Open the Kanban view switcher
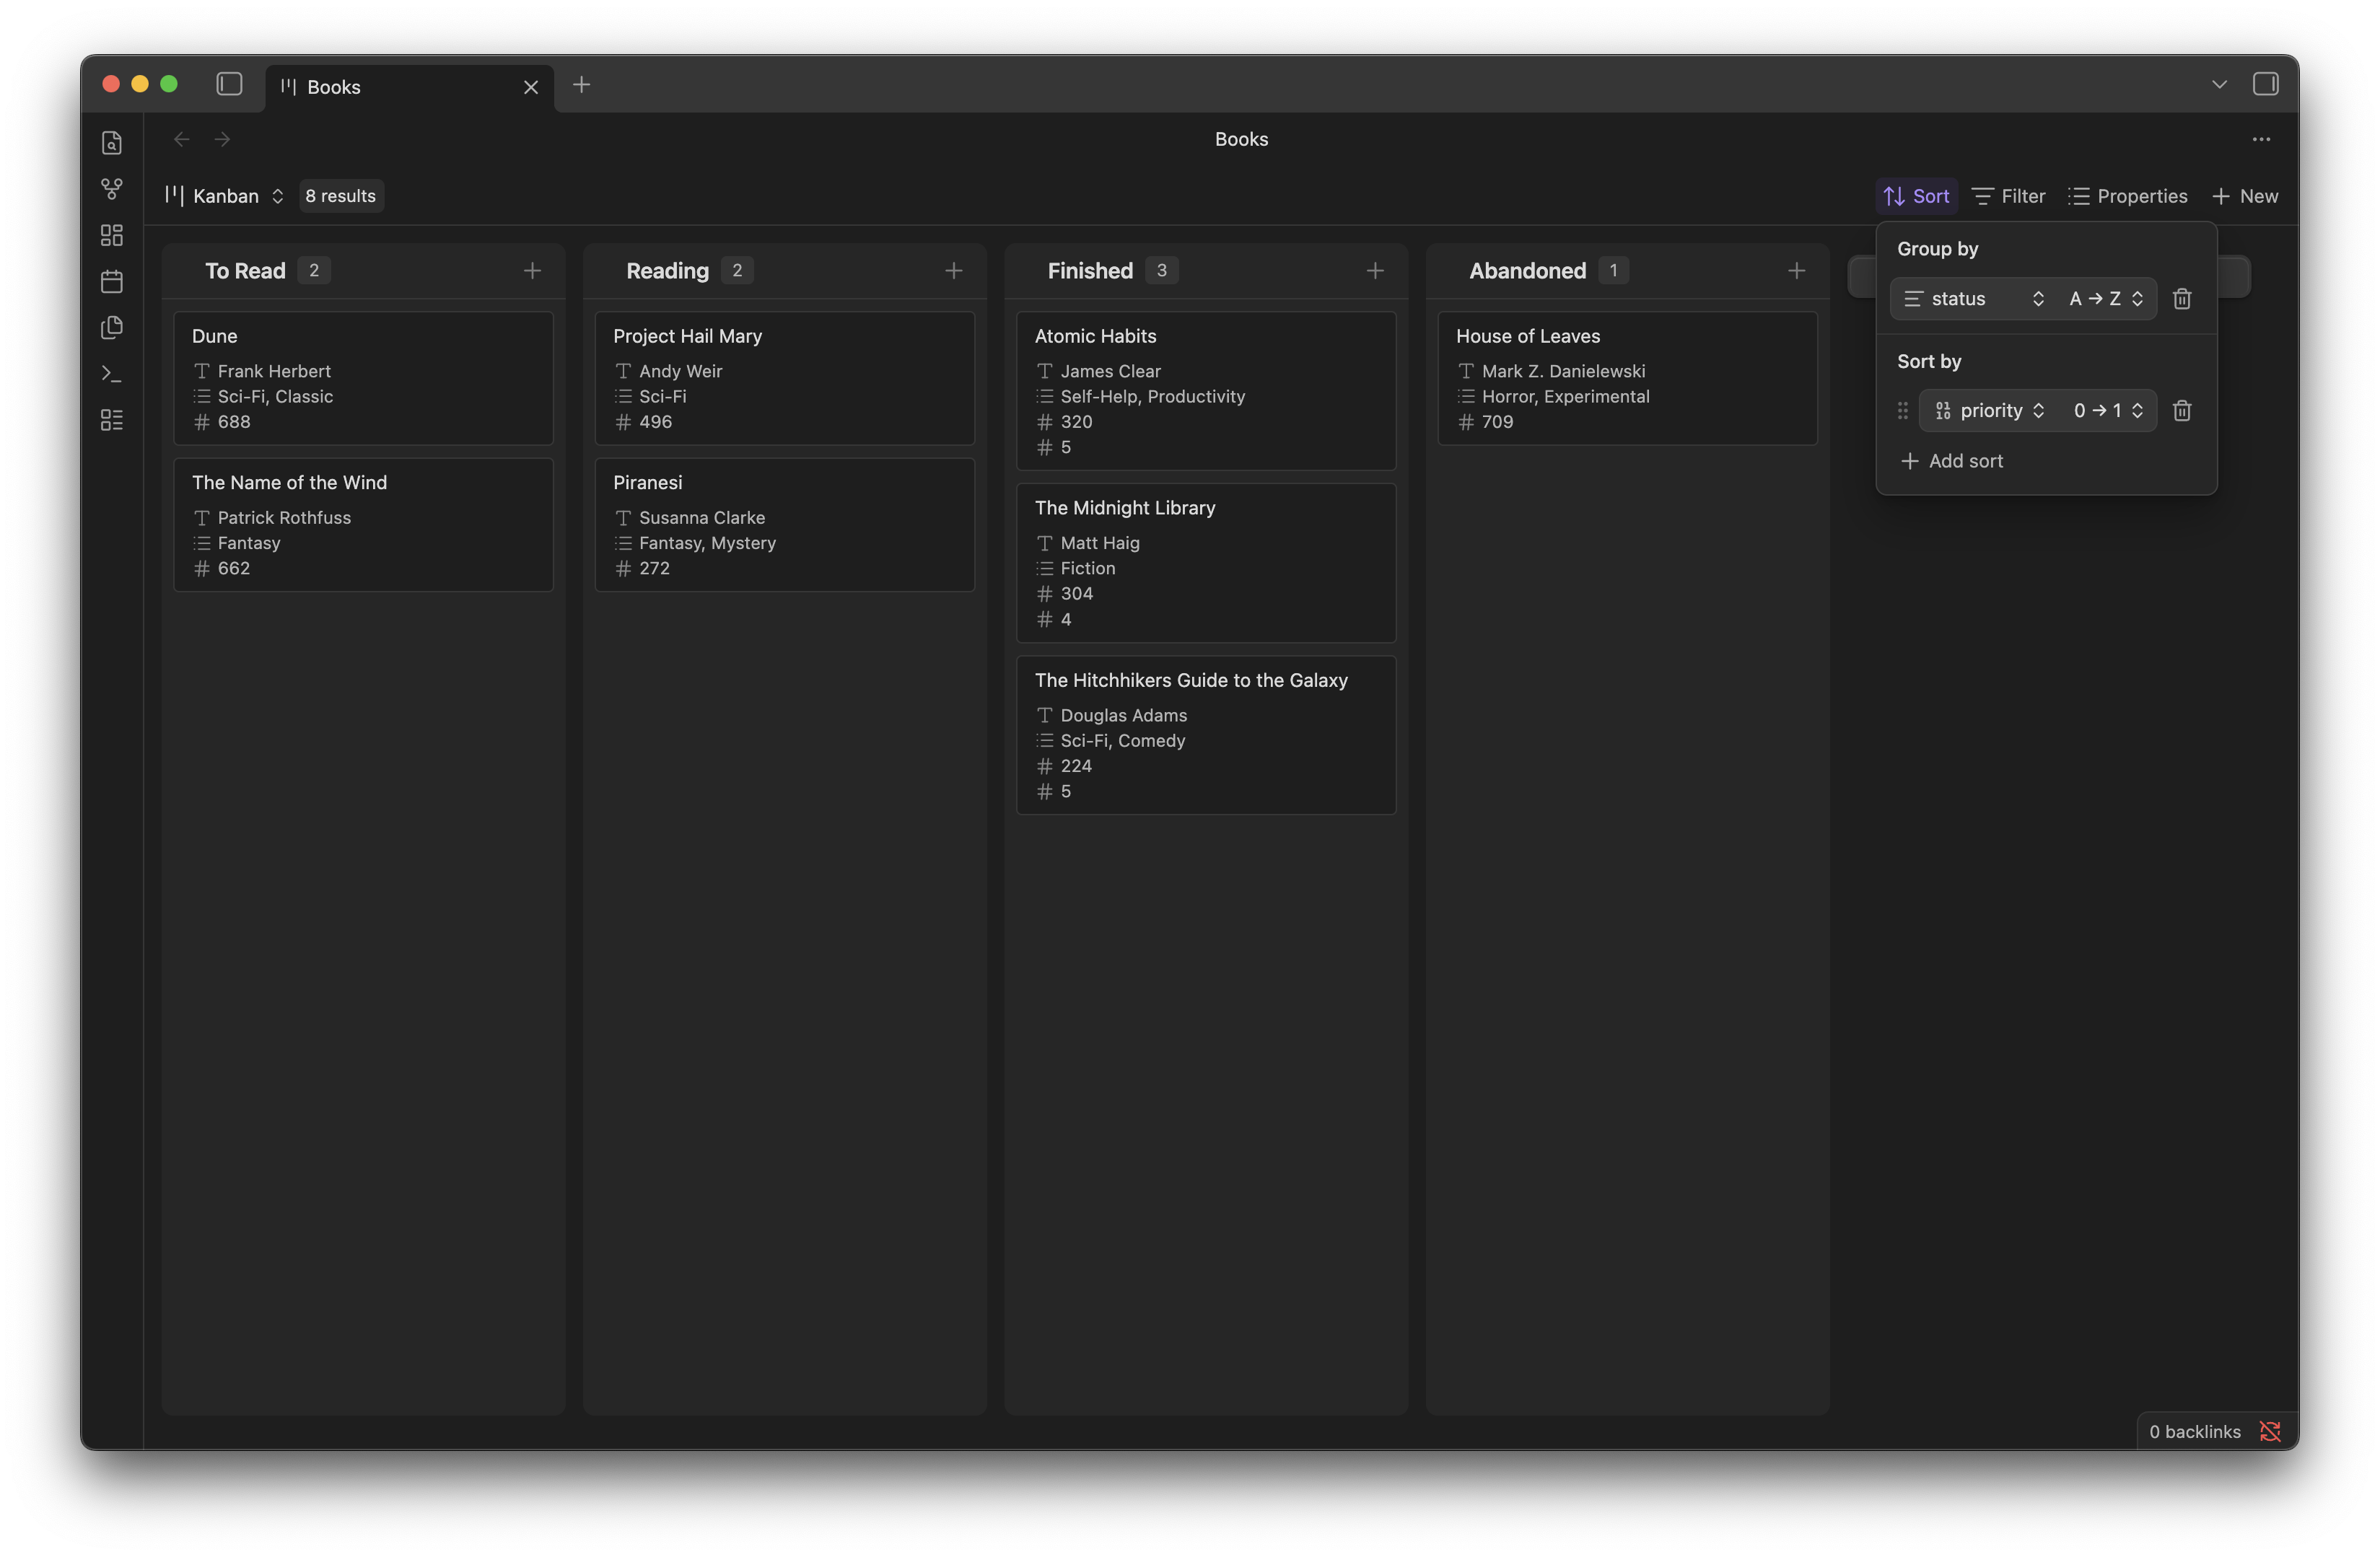 pos(224,195)
